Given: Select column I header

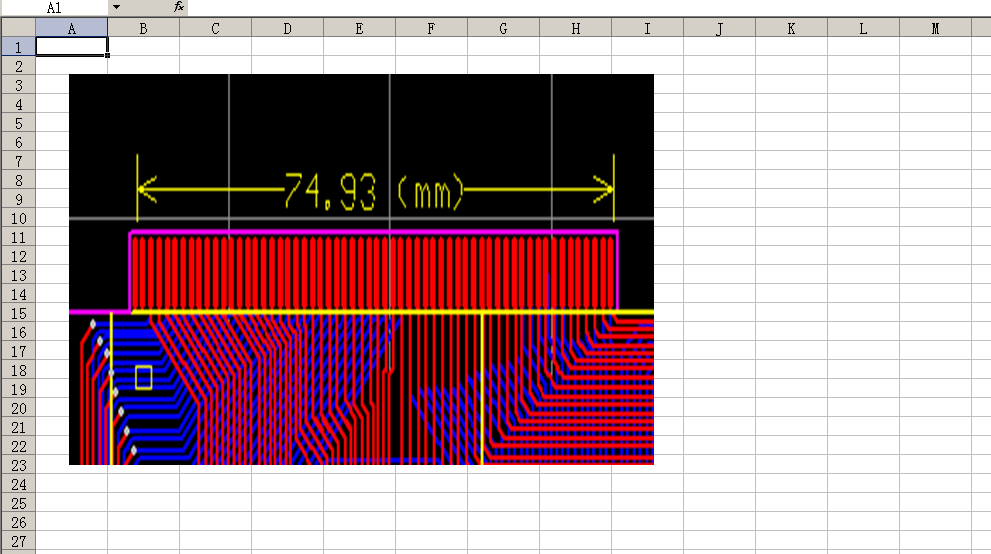Looking at the screenshot, I should (x=648, y=28).
